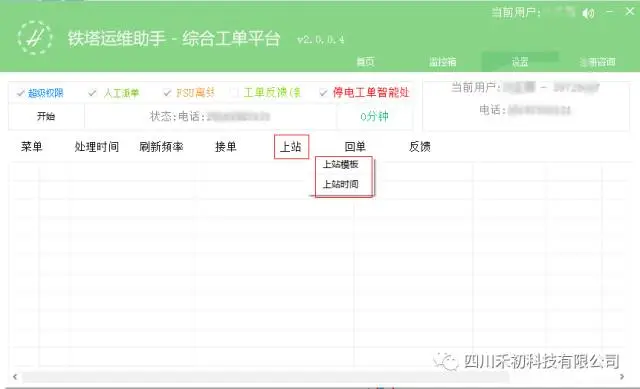The image size is (640, 389).
Task: Close the 铁塔运维助手 window
Action: pos(630,12)
